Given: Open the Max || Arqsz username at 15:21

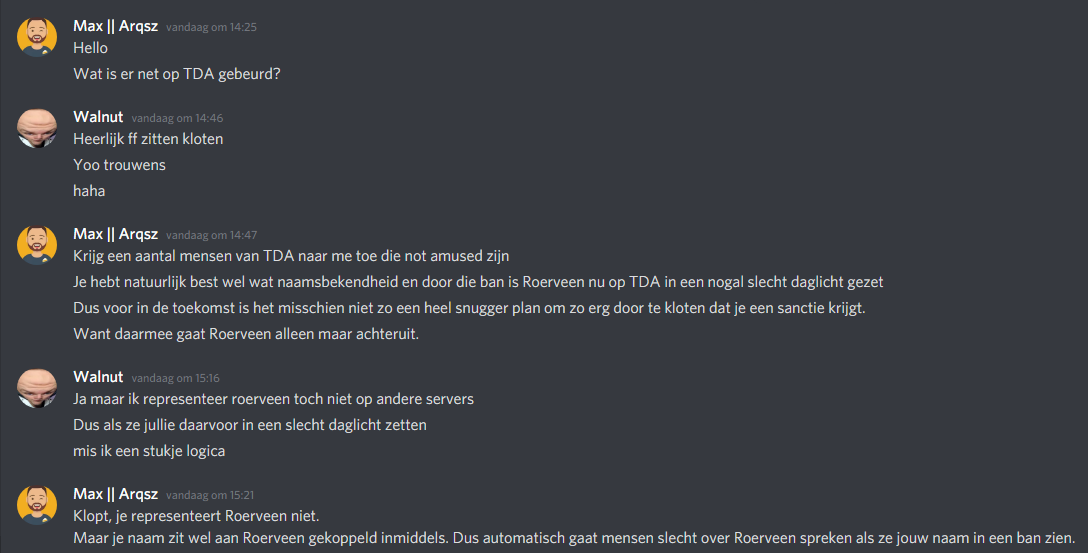Looking at the screenshot, I should [115, 494].
